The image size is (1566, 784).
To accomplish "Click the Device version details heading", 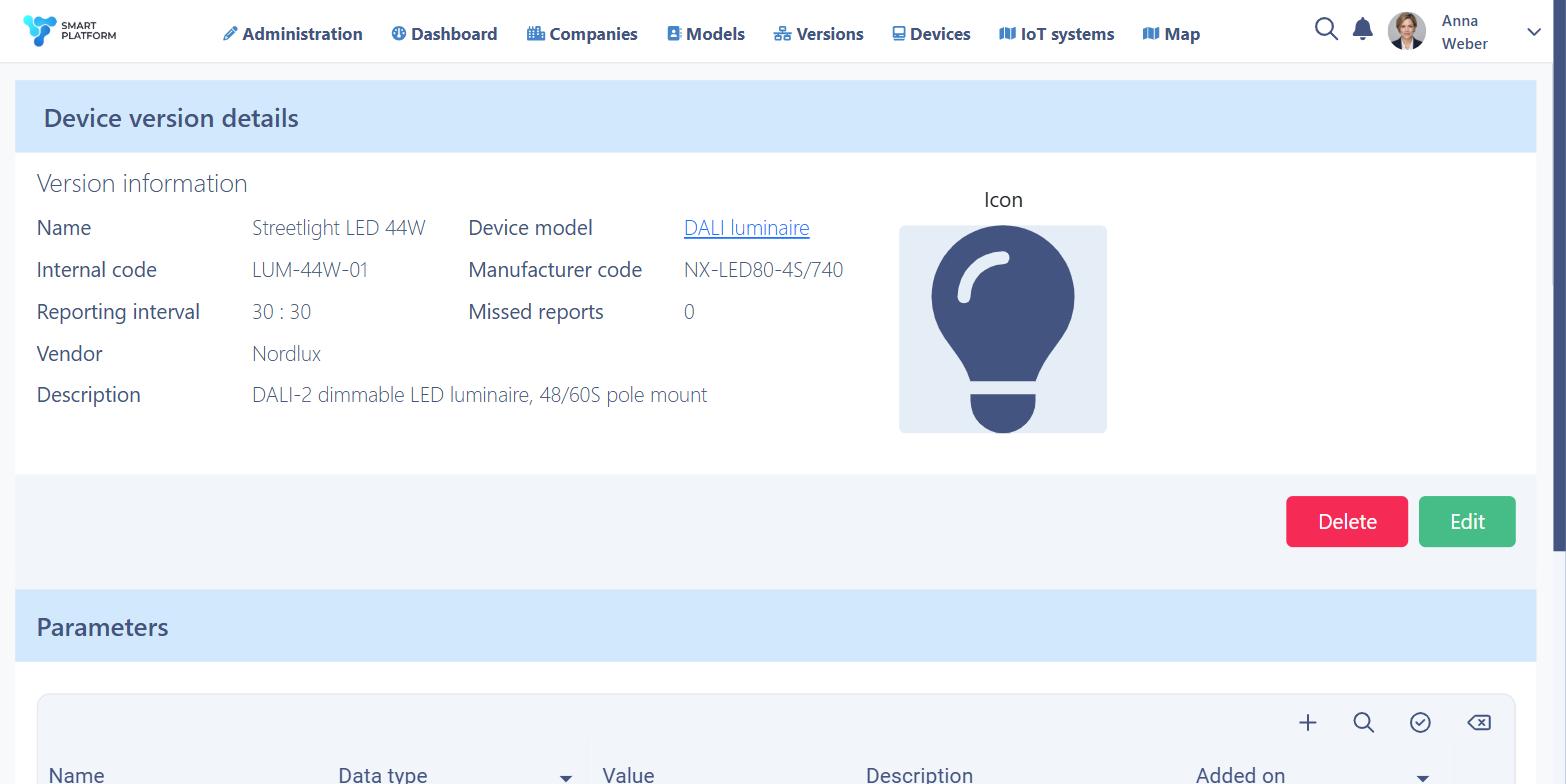I will [171, 118].
